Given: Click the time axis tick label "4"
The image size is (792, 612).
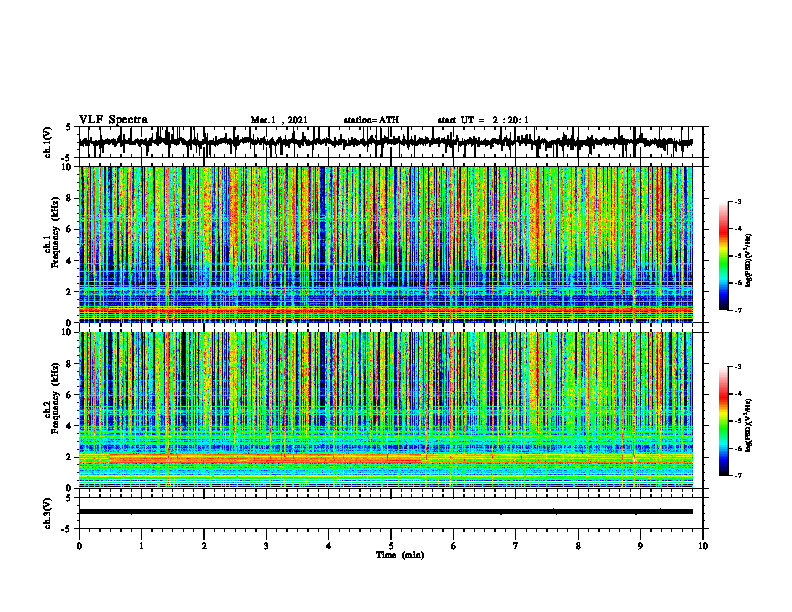Looking at the screenshot, I should pos(329,546).
